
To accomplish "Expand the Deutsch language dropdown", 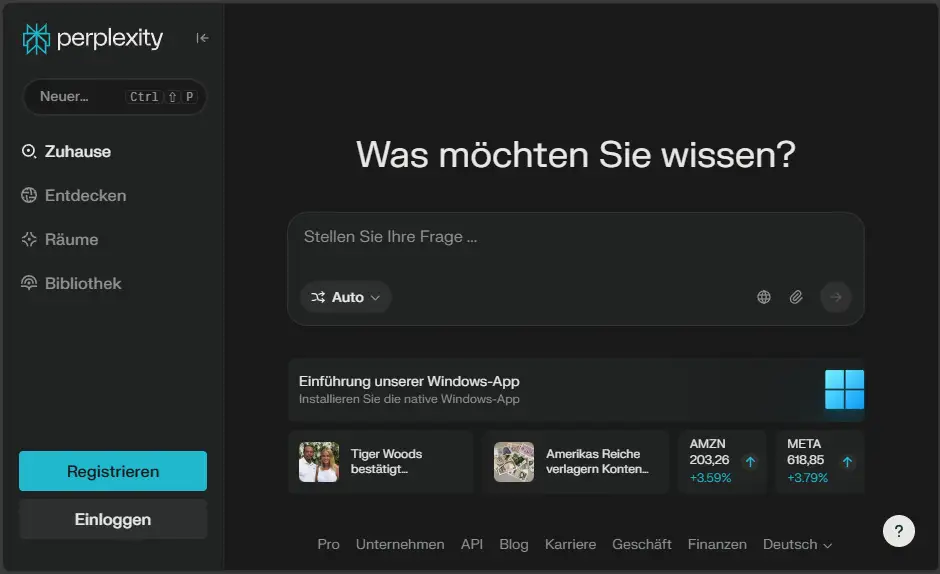I will [x=797, y=545].
